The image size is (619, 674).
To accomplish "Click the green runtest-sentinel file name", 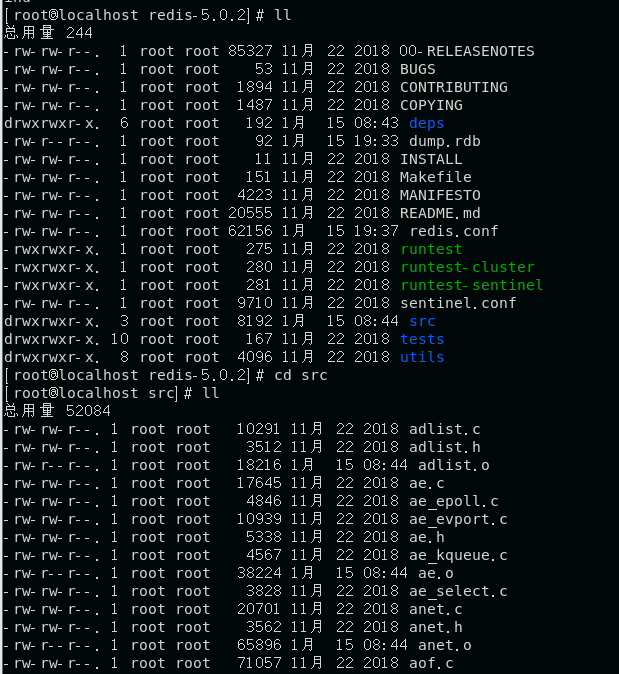I will pos(471,285).
